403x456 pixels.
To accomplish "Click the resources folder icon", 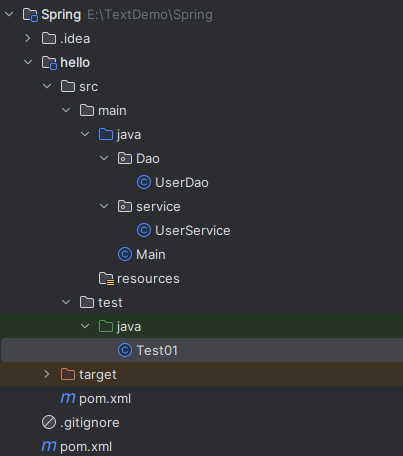I will click(106, 279).
